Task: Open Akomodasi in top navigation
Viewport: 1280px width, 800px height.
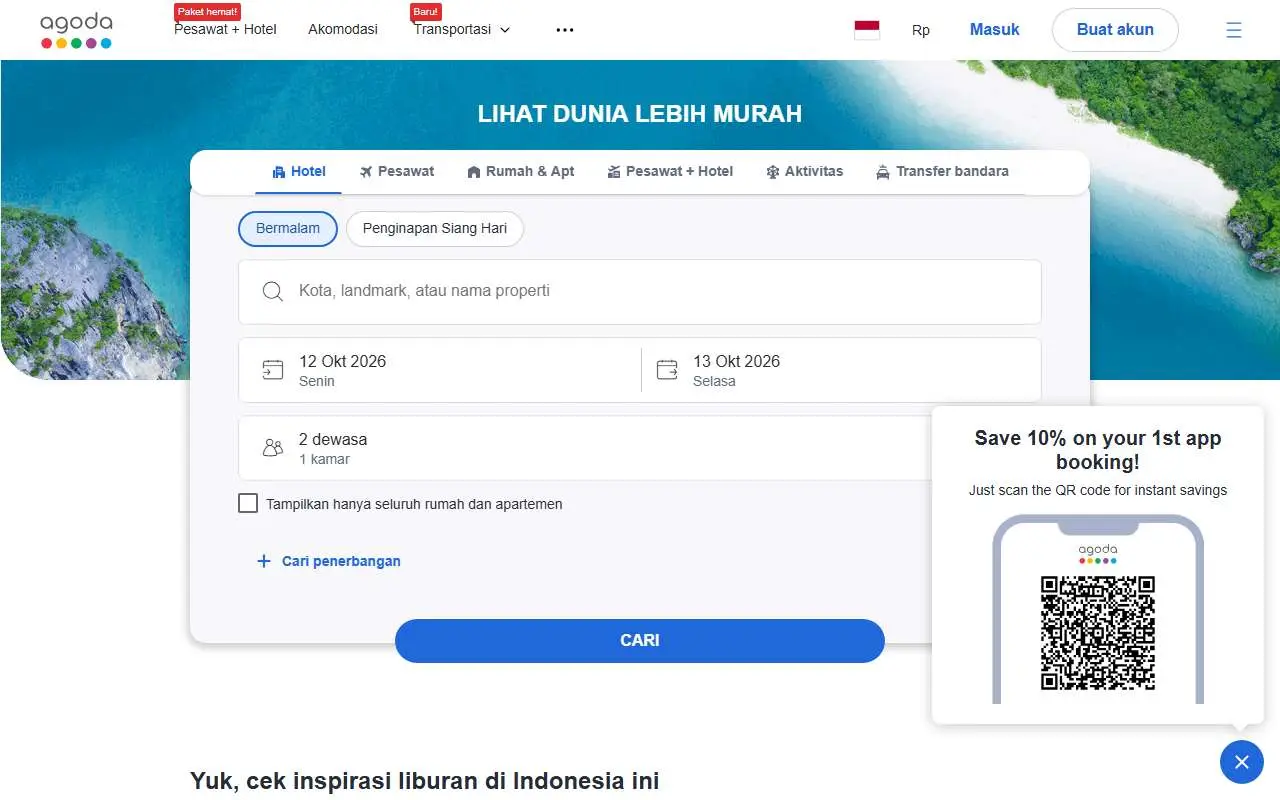Action: point(343,30)
